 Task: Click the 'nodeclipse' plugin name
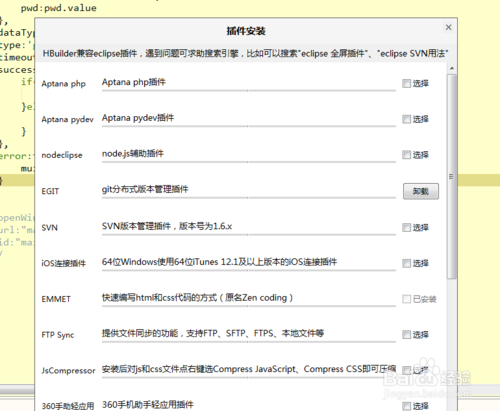[x=62, y=155]
